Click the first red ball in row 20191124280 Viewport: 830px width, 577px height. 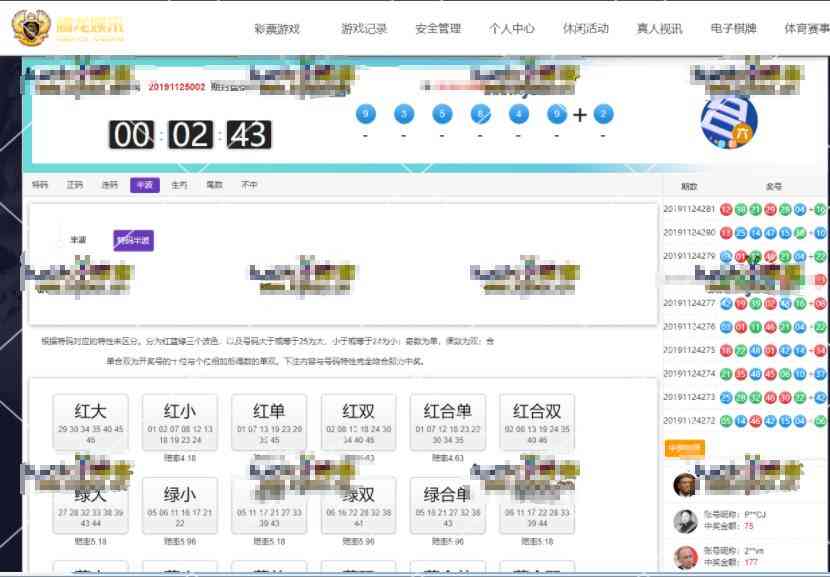coord(726,233)
